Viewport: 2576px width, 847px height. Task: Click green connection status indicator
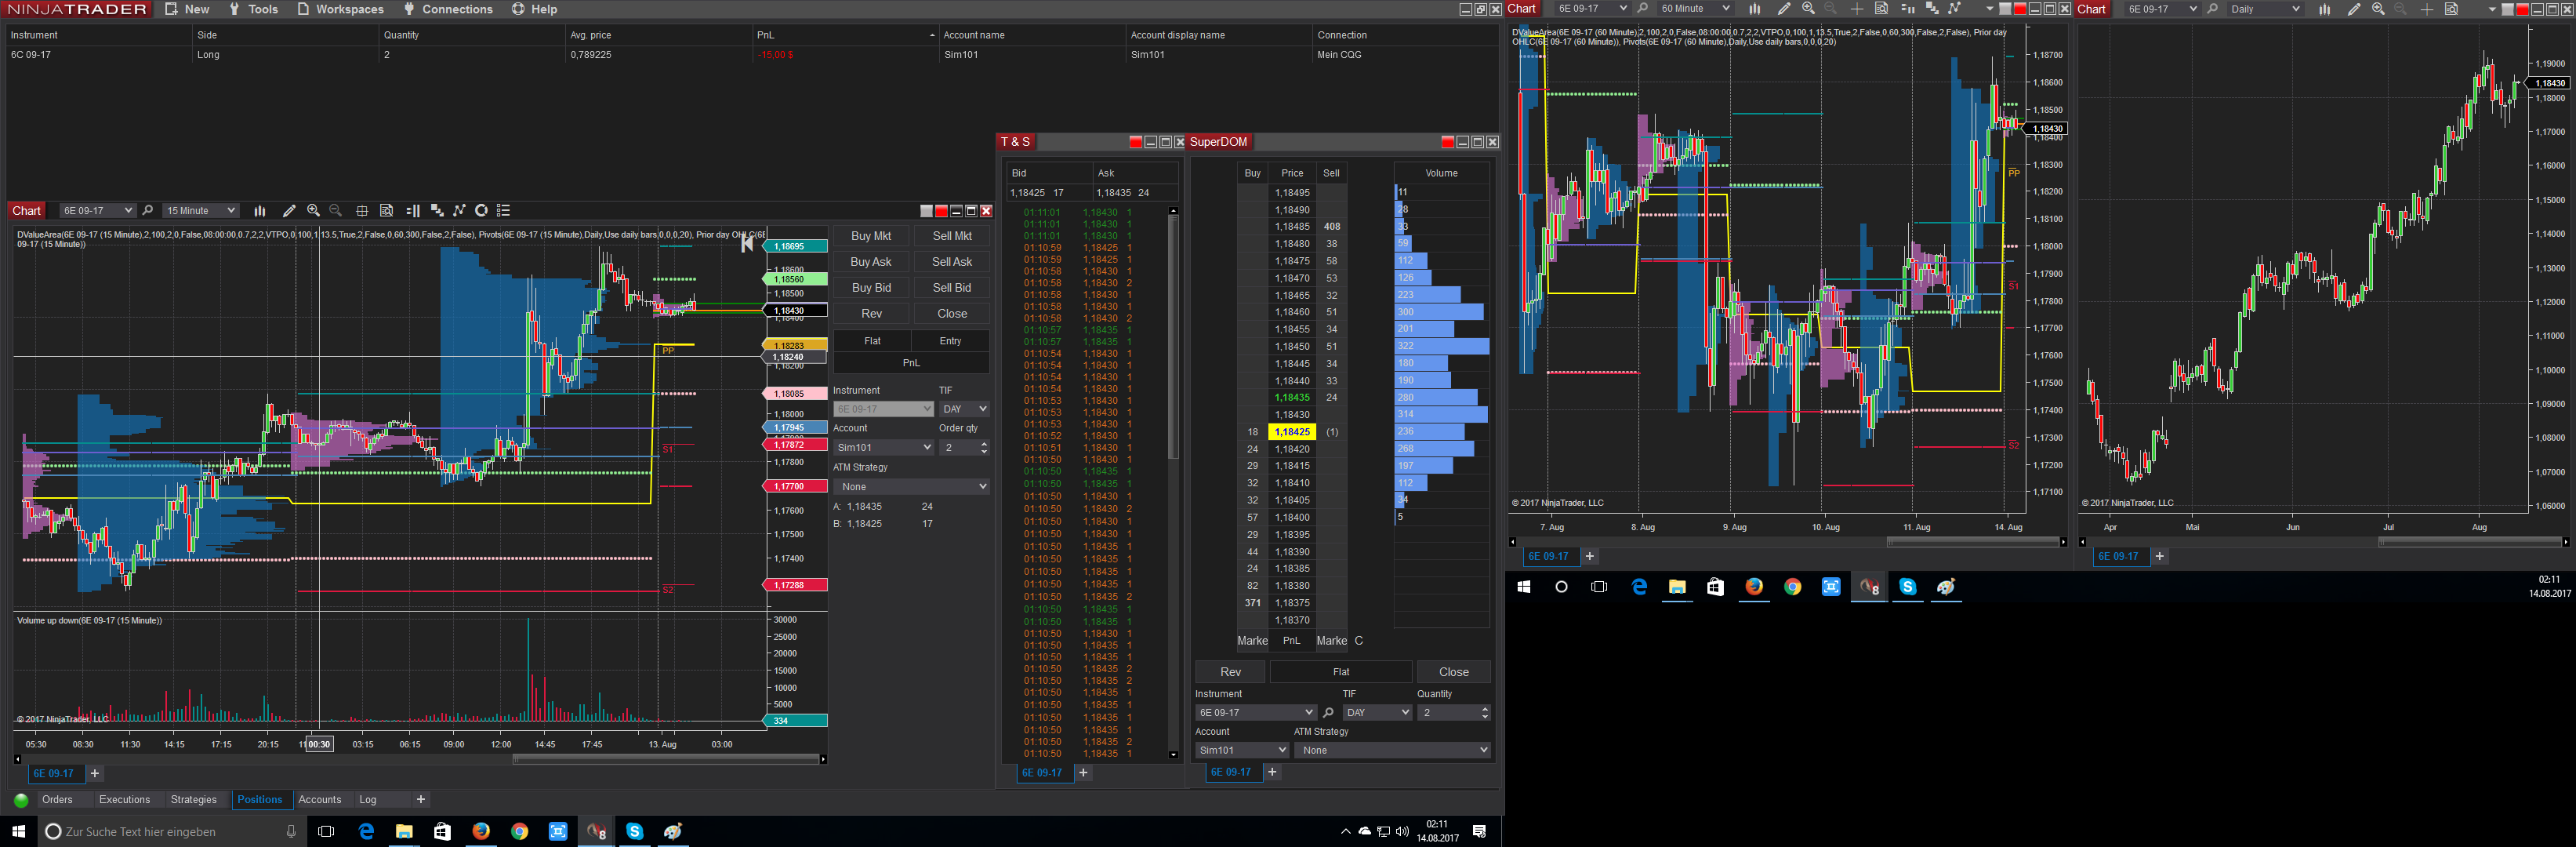tap(21, 800)
